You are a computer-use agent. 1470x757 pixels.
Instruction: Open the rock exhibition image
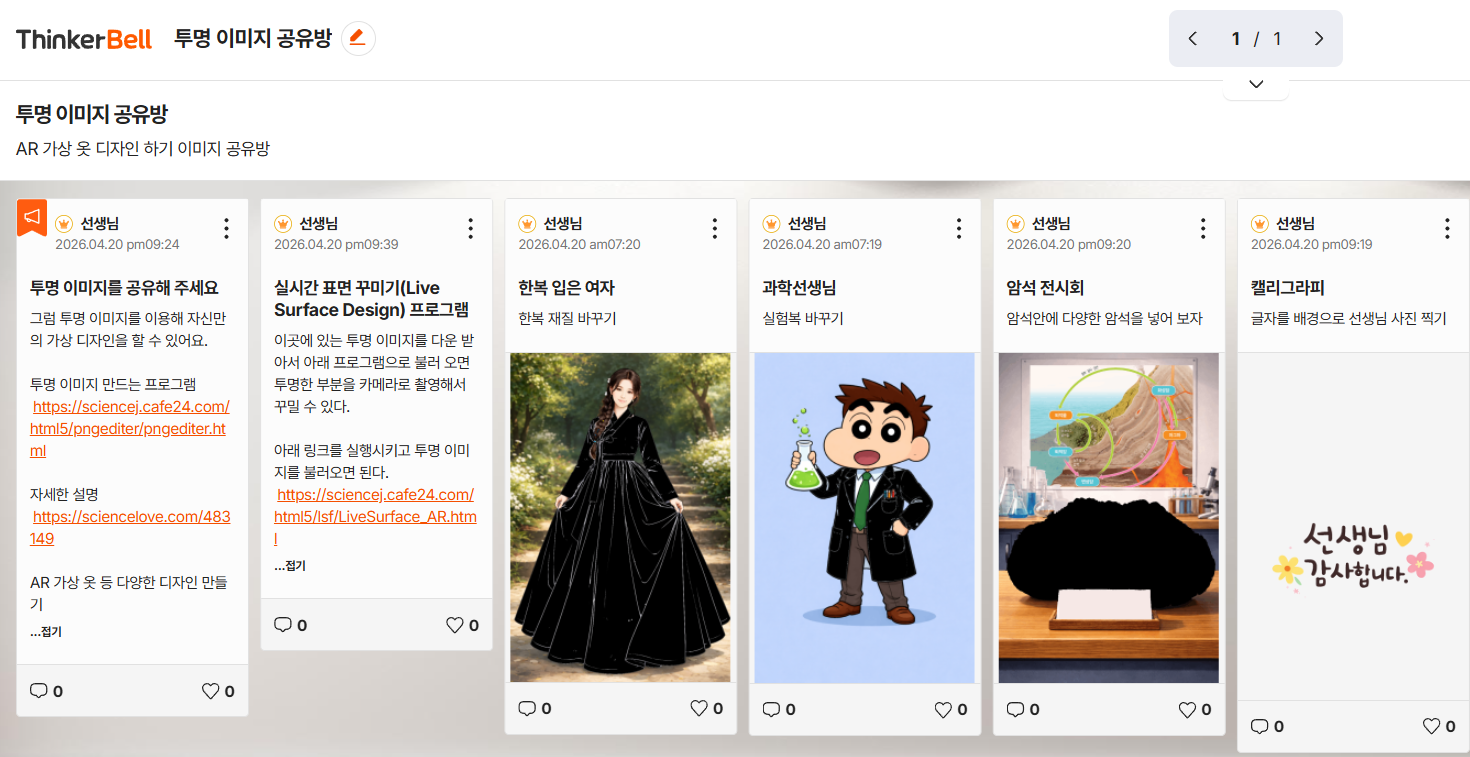[x=1109, y=518]
